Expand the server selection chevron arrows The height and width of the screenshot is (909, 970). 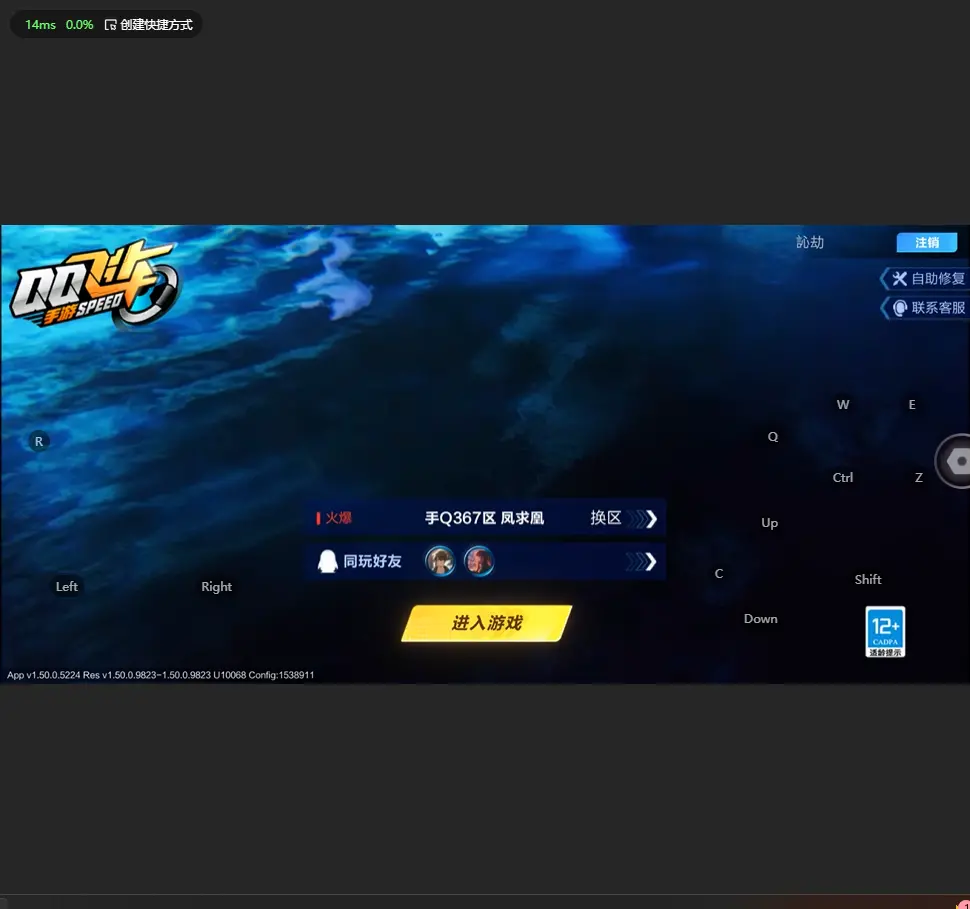643,519
